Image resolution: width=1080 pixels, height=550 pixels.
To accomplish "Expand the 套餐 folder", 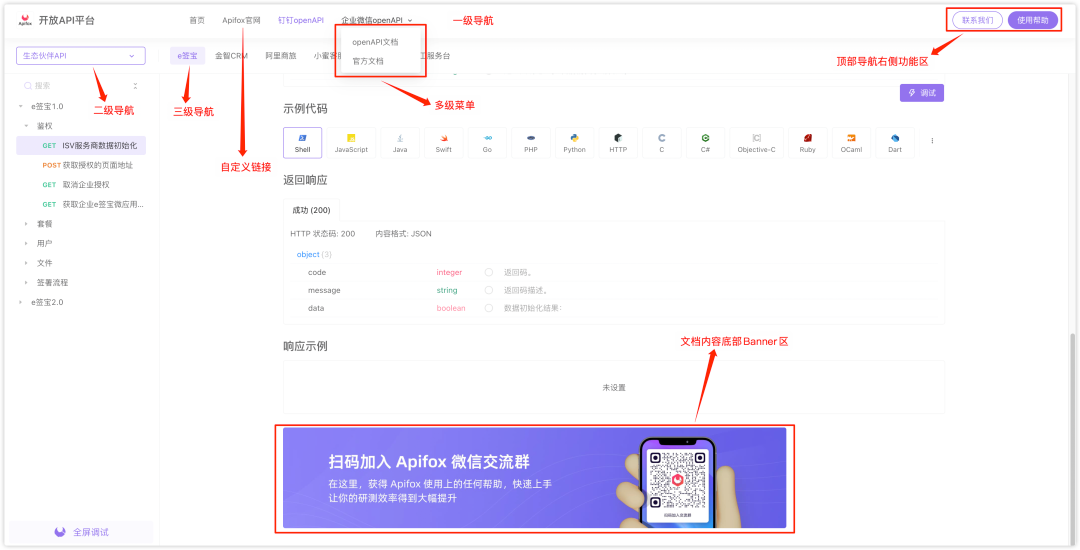I will (x=26, y=224).
